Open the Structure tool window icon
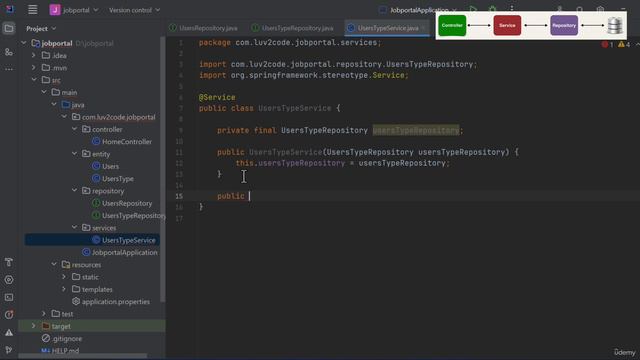The image size is (640, 360). (x=9, y=52)
